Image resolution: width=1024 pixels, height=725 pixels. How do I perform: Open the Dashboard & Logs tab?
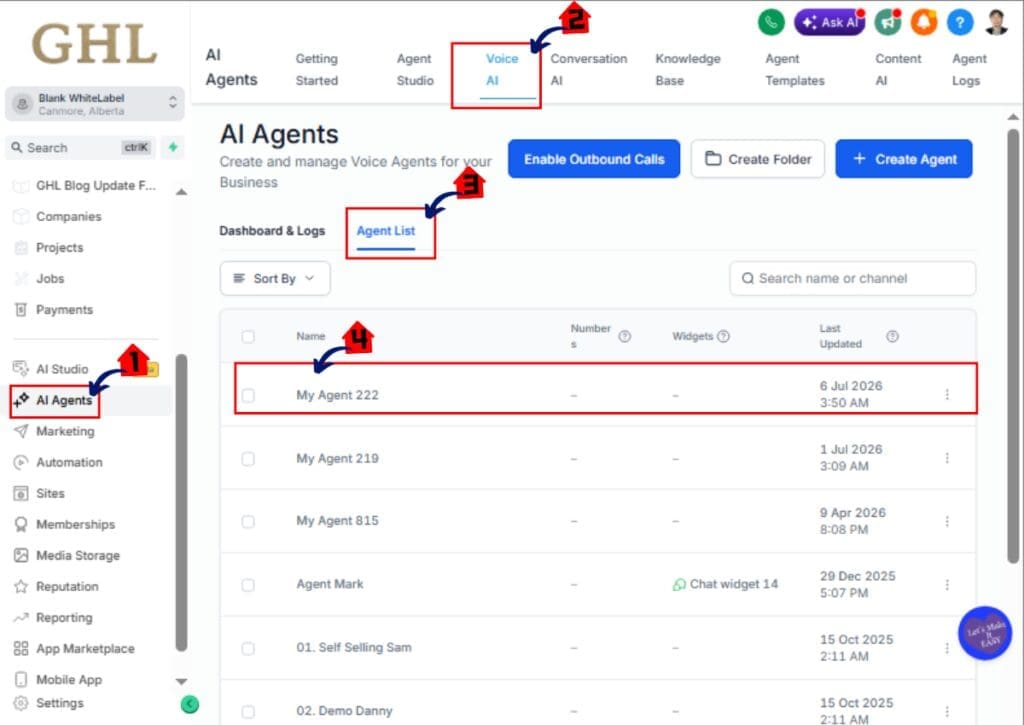(272, 231)
